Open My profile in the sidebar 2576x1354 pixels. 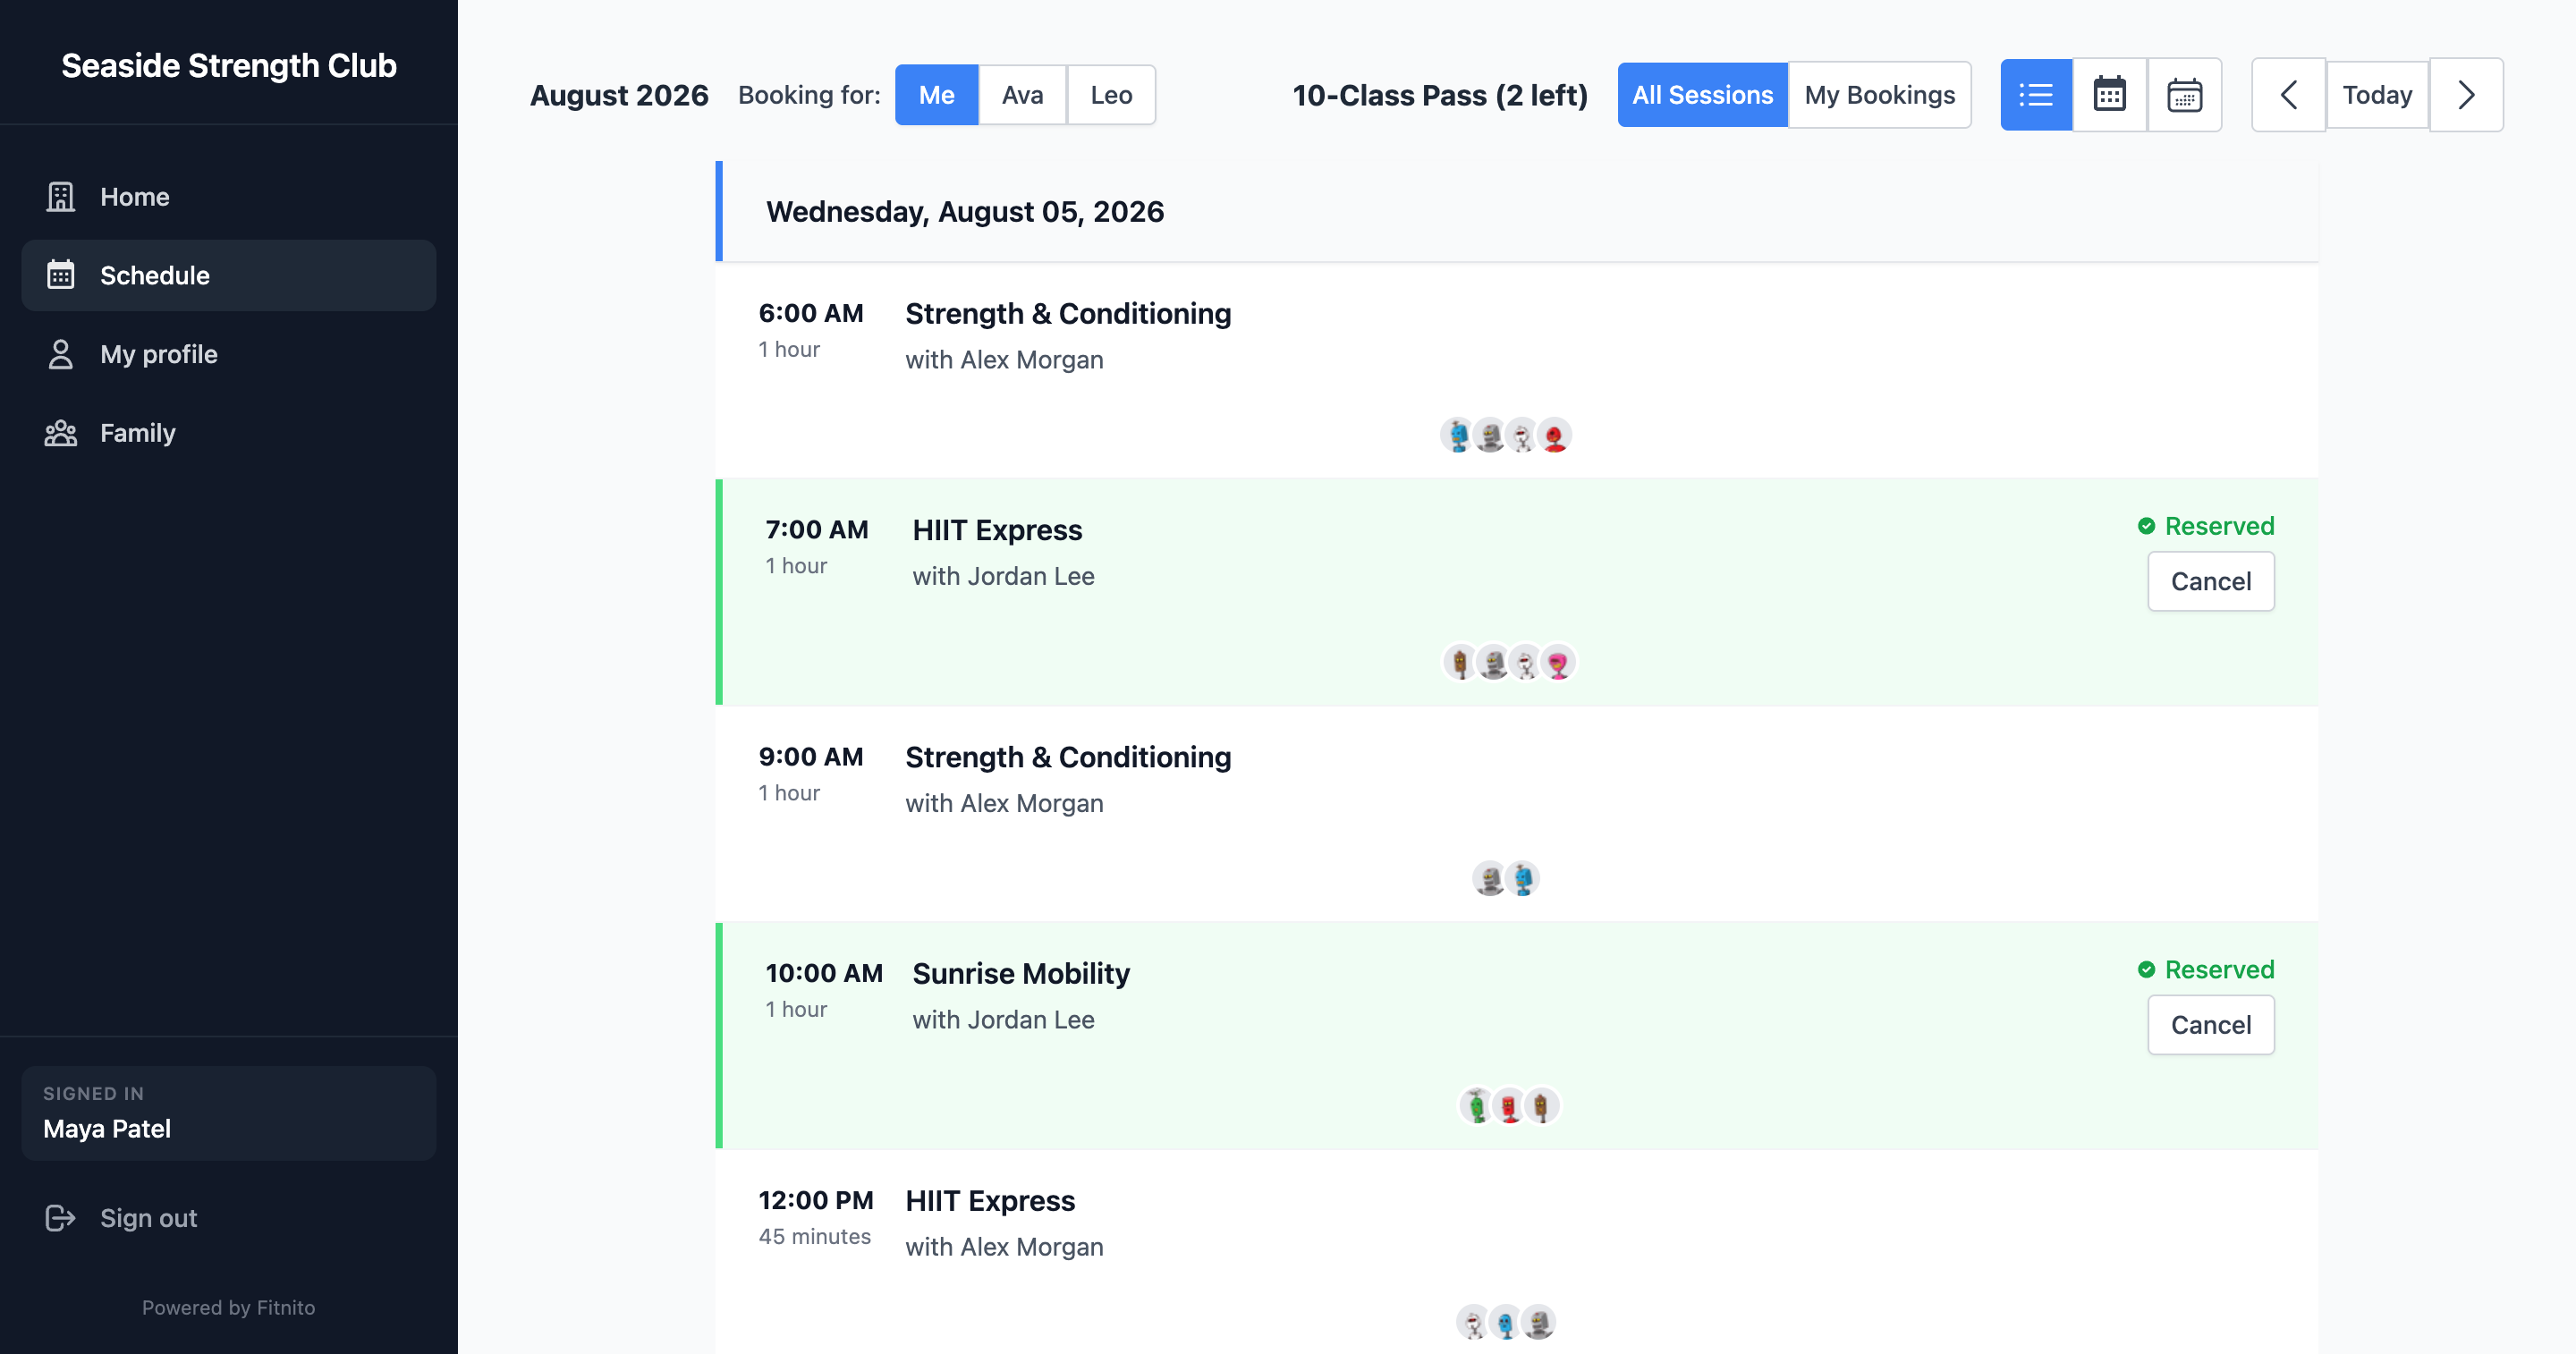(228, 354)
